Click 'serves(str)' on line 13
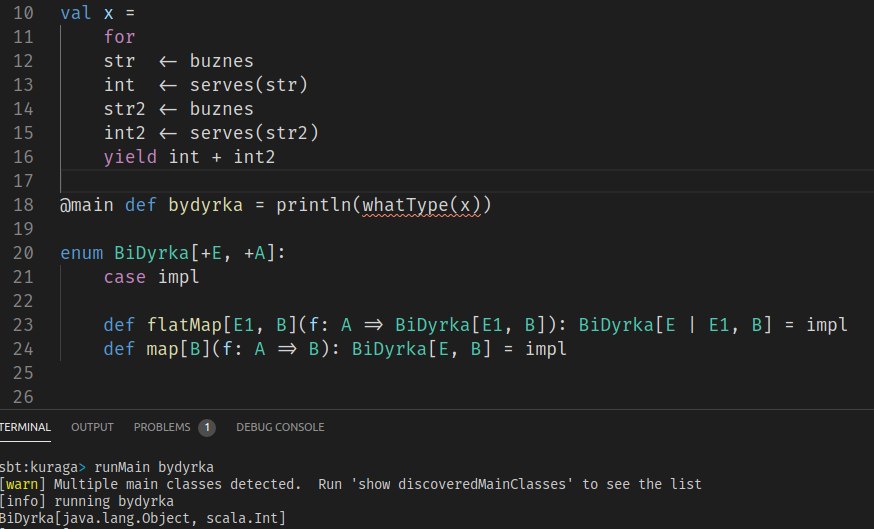Screen dimensions: 874x529 [249, 85]
